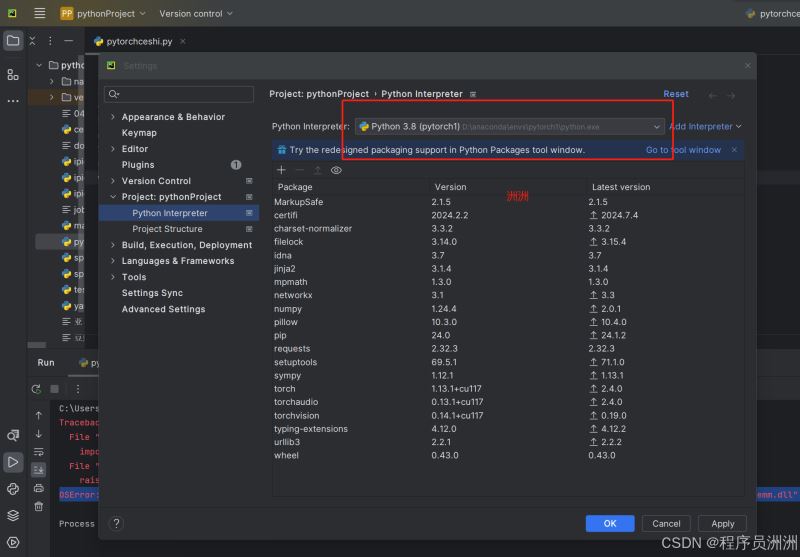Expand Editor settings section
Screen dimensions: 800x557
(x=113, y=149)
